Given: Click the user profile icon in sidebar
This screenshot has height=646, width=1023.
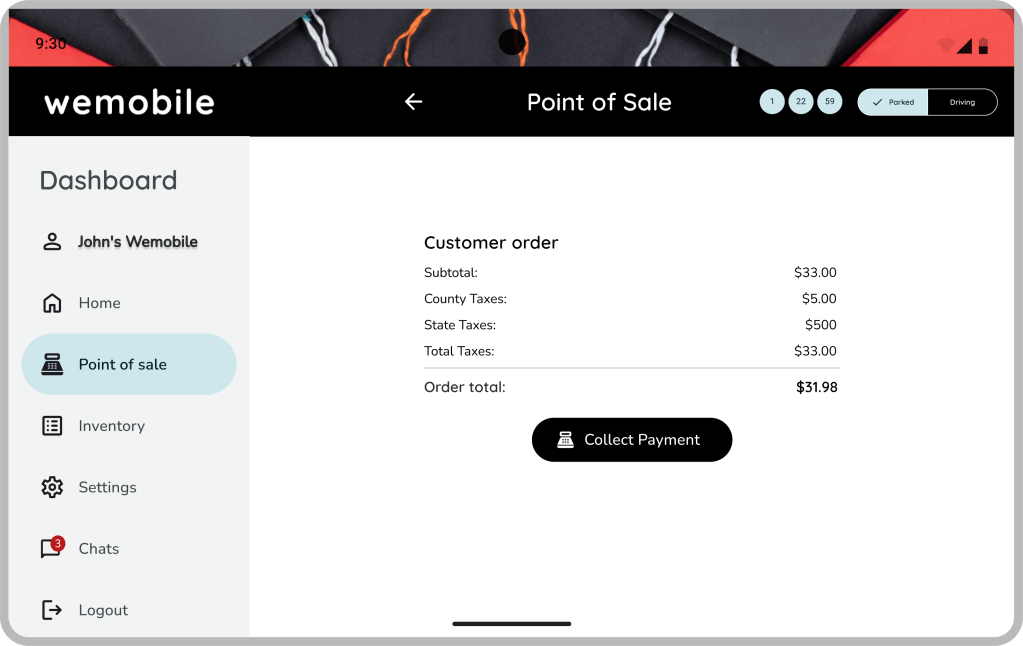Looking at the screenshot, I should (x=52, y=242).
